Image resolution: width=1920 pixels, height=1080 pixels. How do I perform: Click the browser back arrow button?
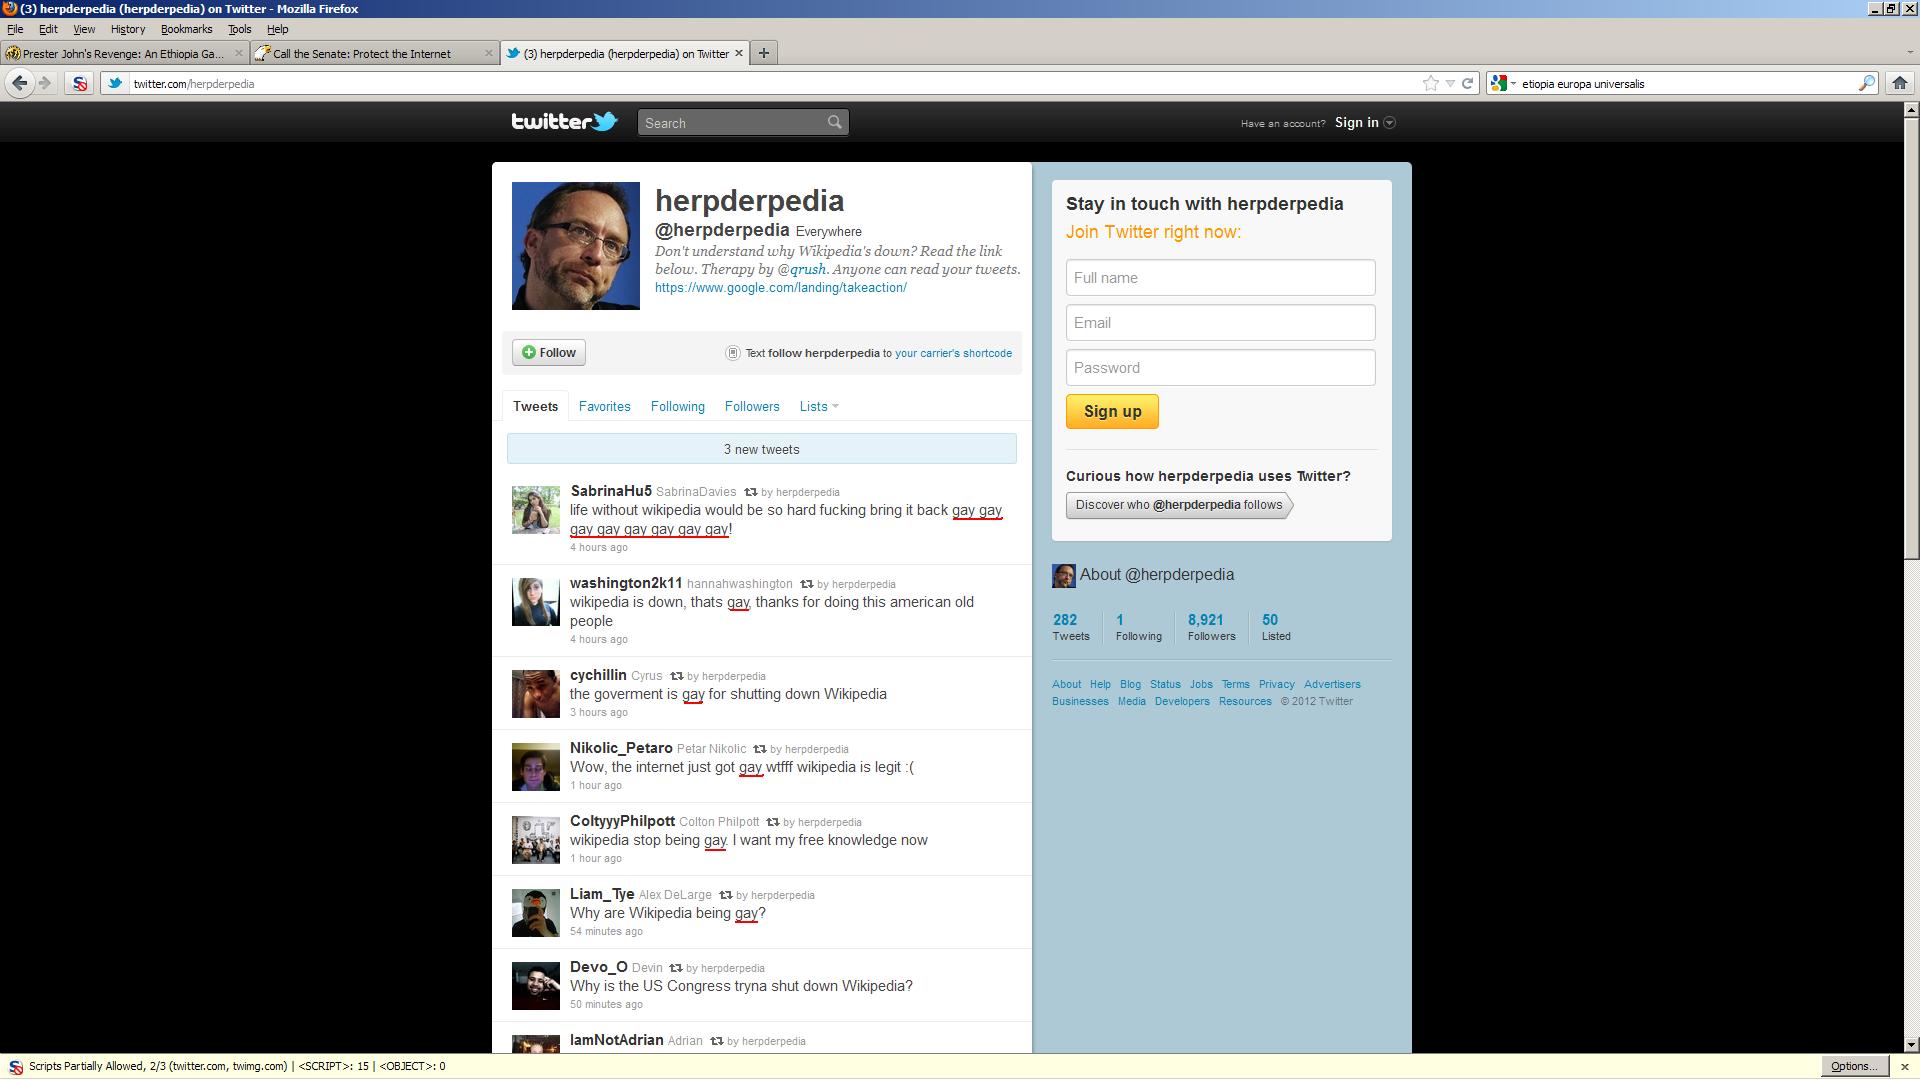coord(19,84)
